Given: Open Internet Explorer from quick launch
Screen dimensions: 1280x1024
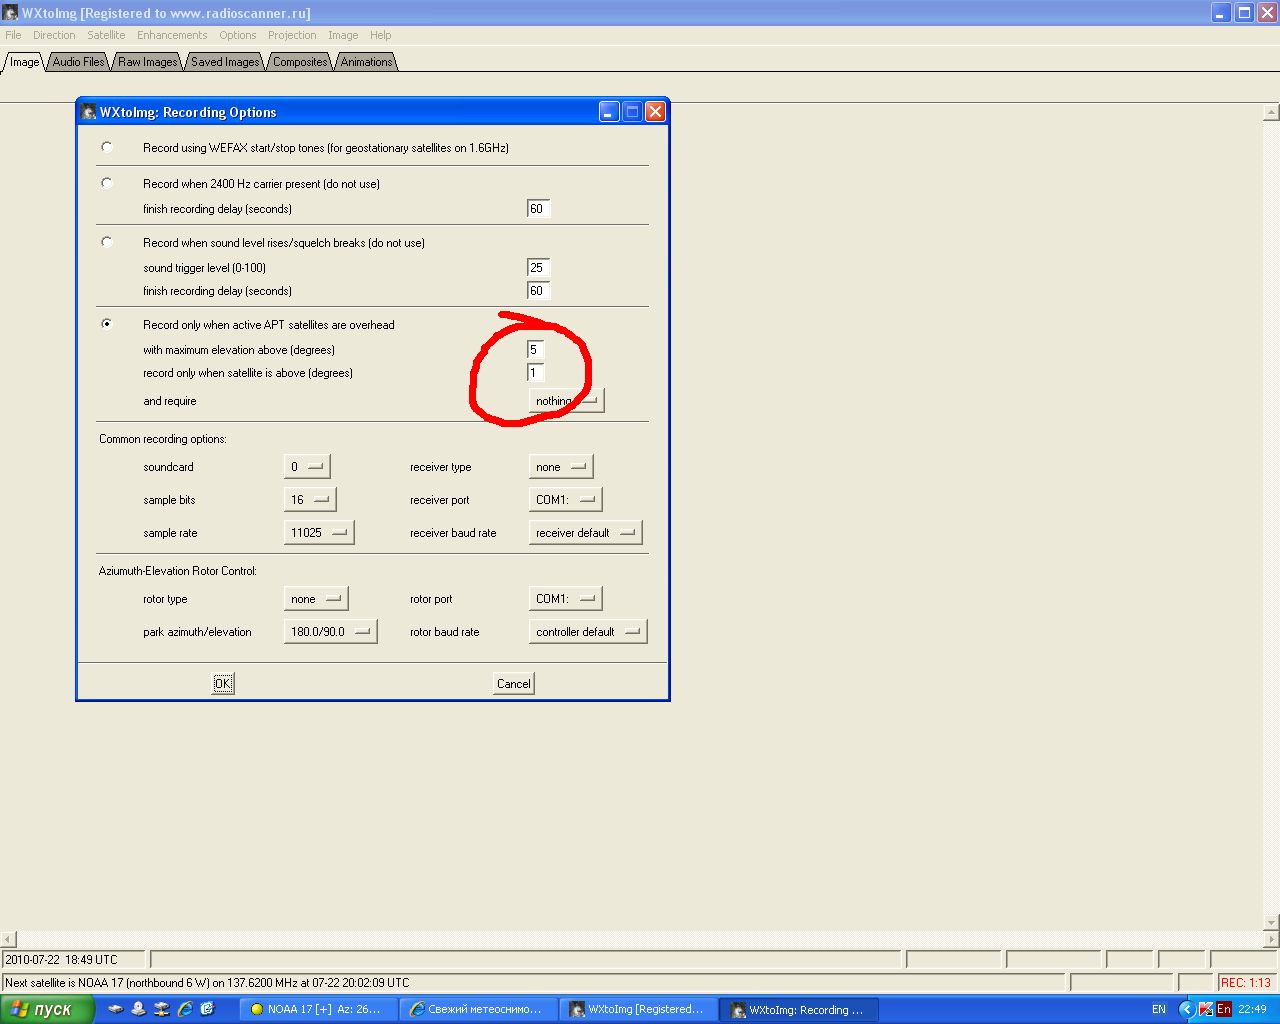Looking at the screenshot, I should coord(185,1009).
